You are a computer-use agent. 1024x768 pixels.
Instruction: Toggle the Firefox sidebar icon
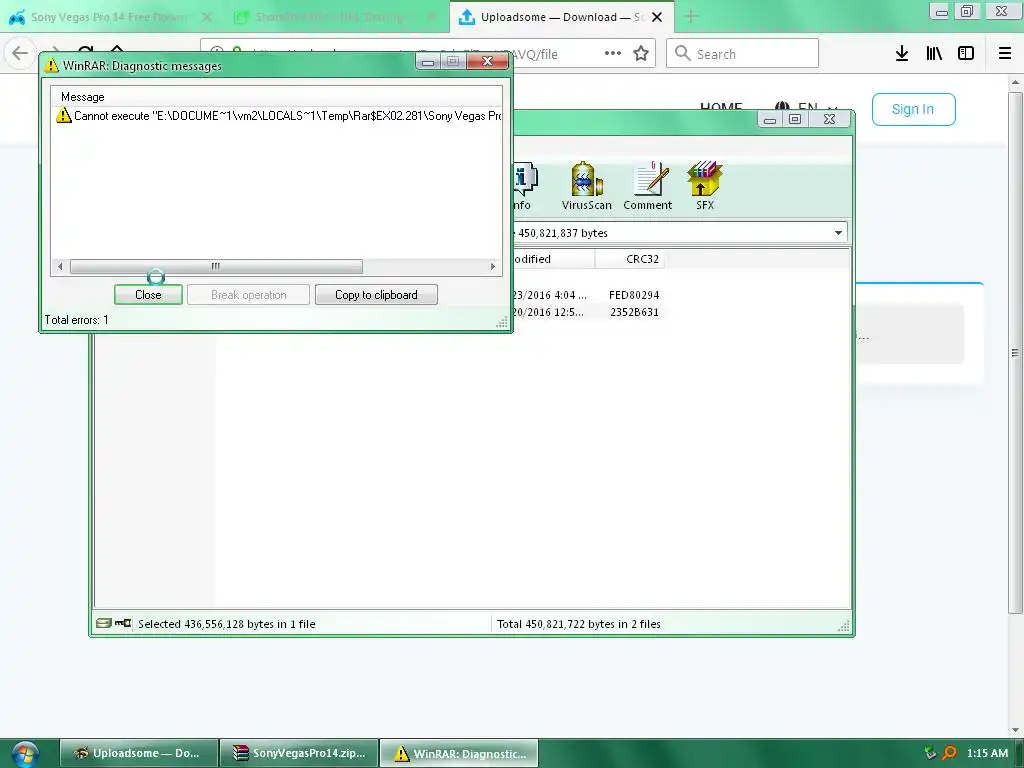click(966, 54)
